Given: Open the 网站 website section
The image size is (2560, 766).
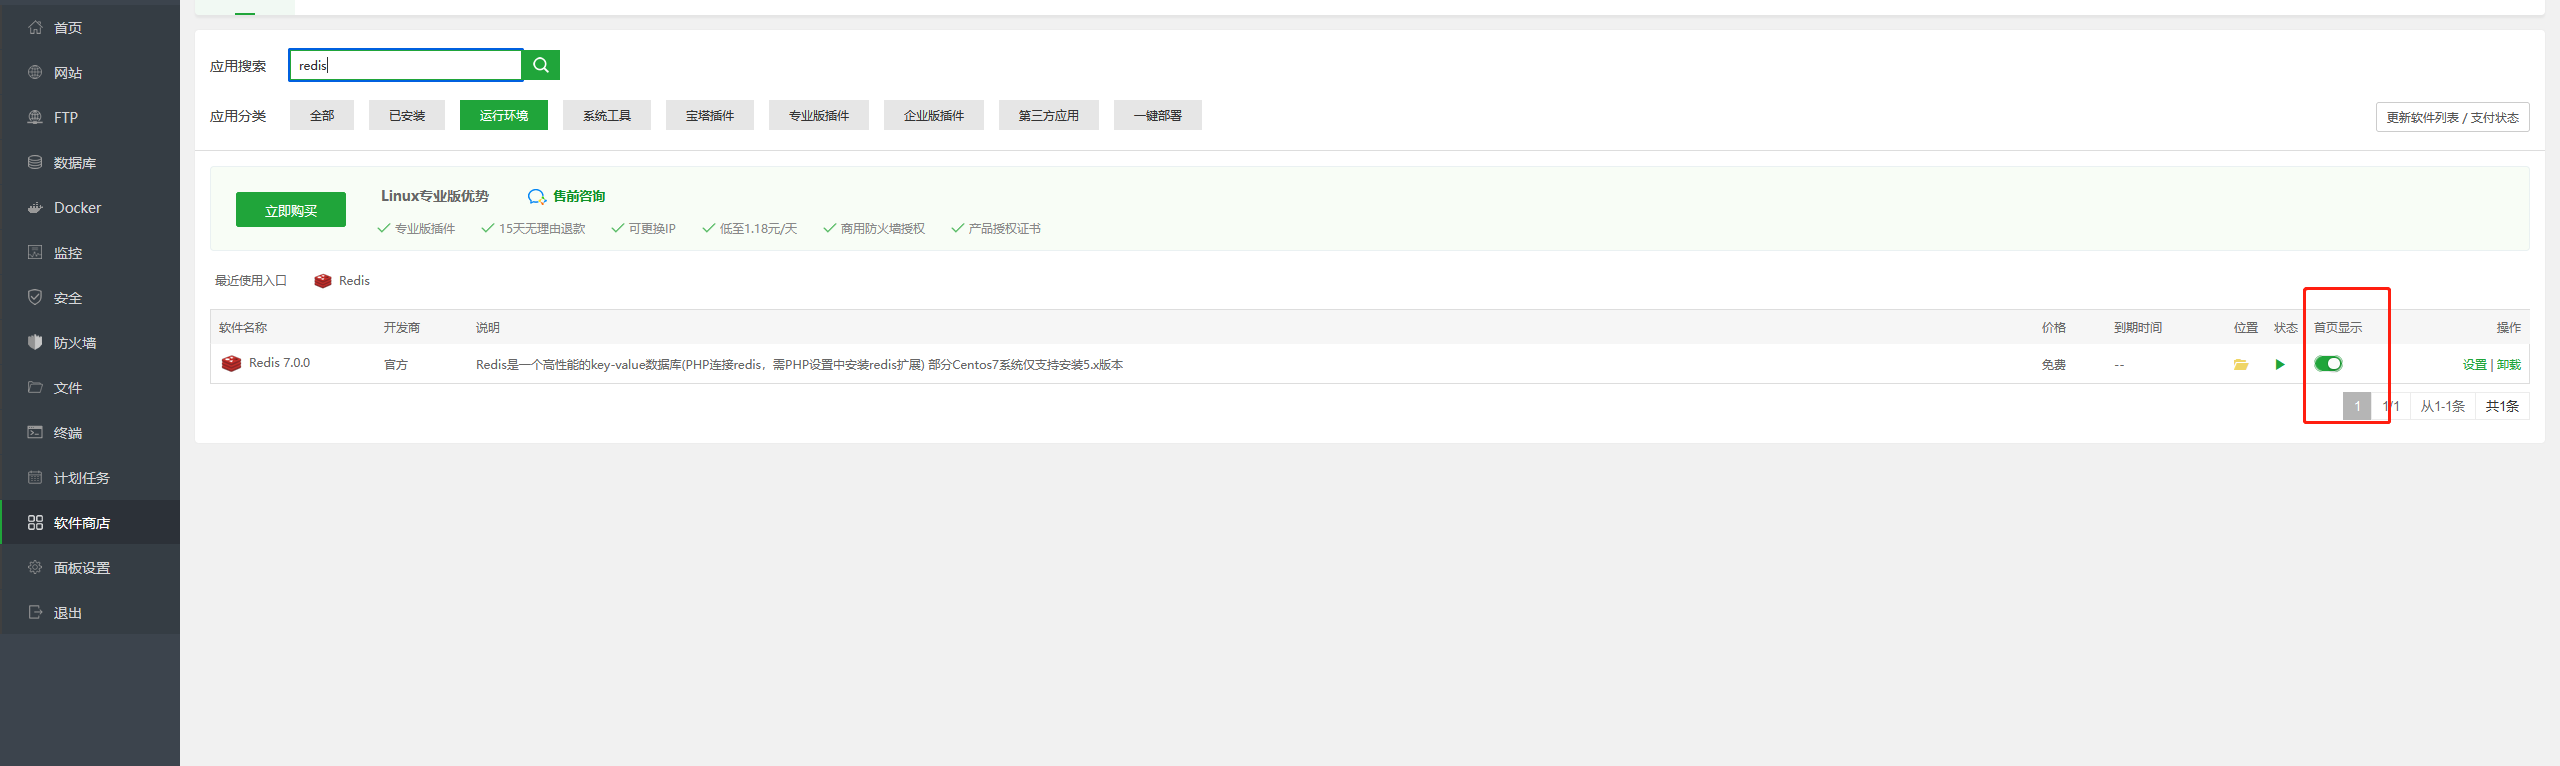Looking at the screenshot, I should point(90,73).
